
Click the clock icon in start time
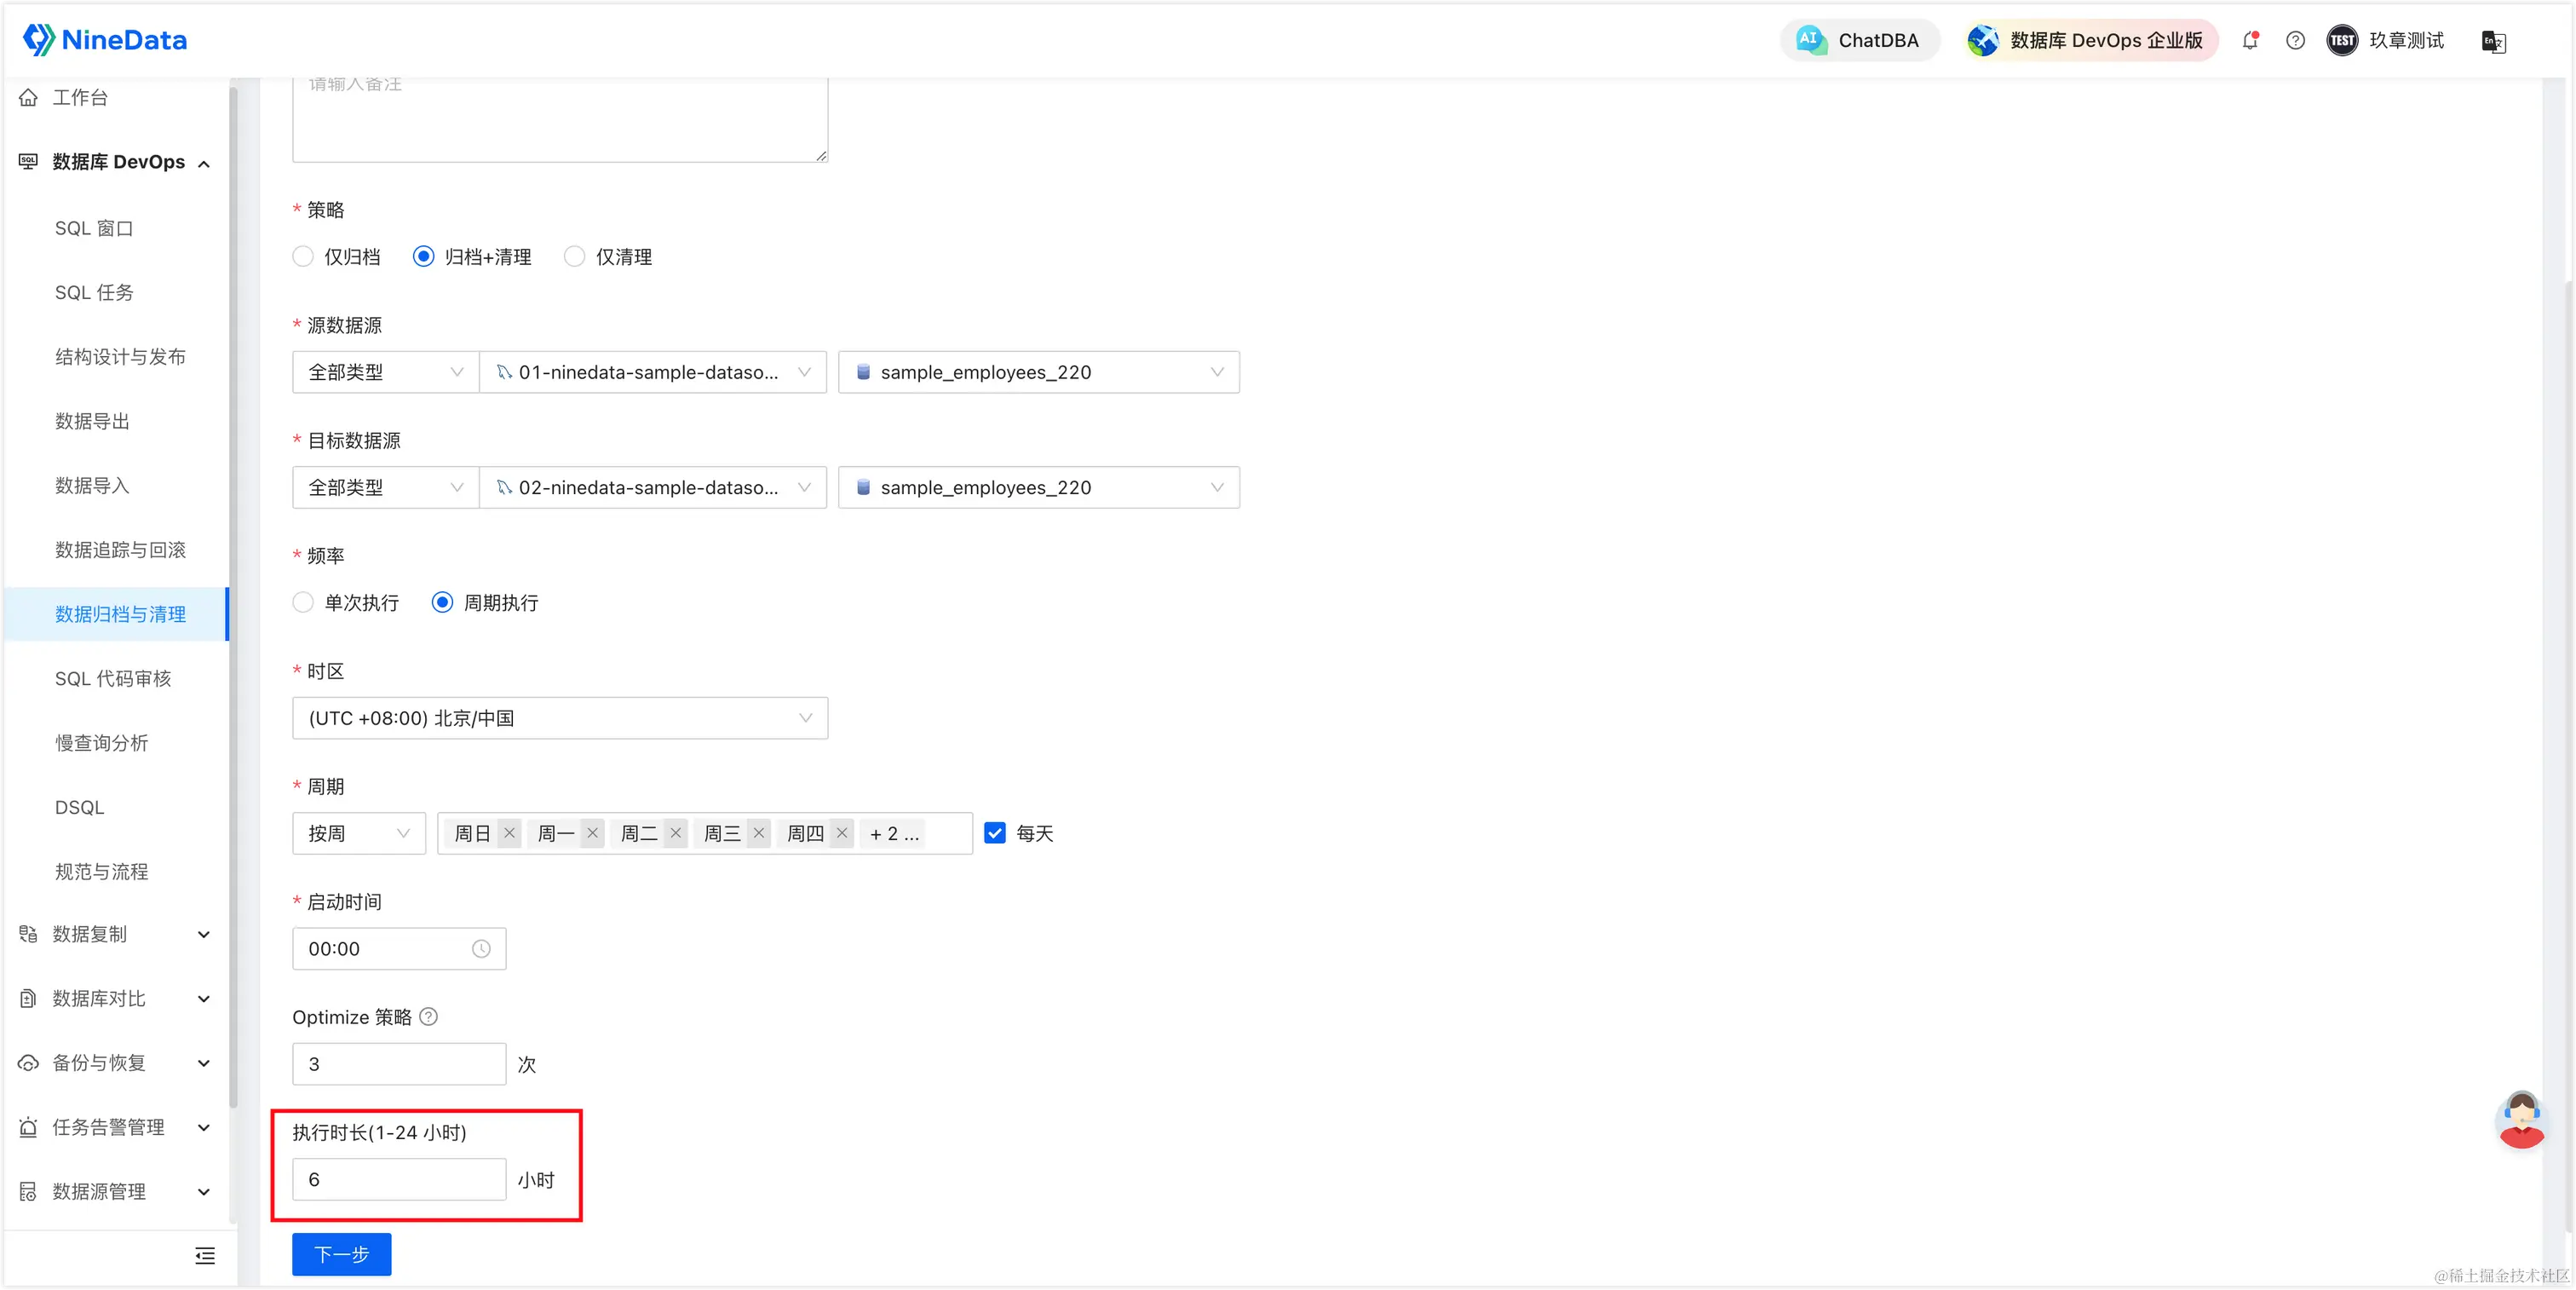[x=481, y=949]
